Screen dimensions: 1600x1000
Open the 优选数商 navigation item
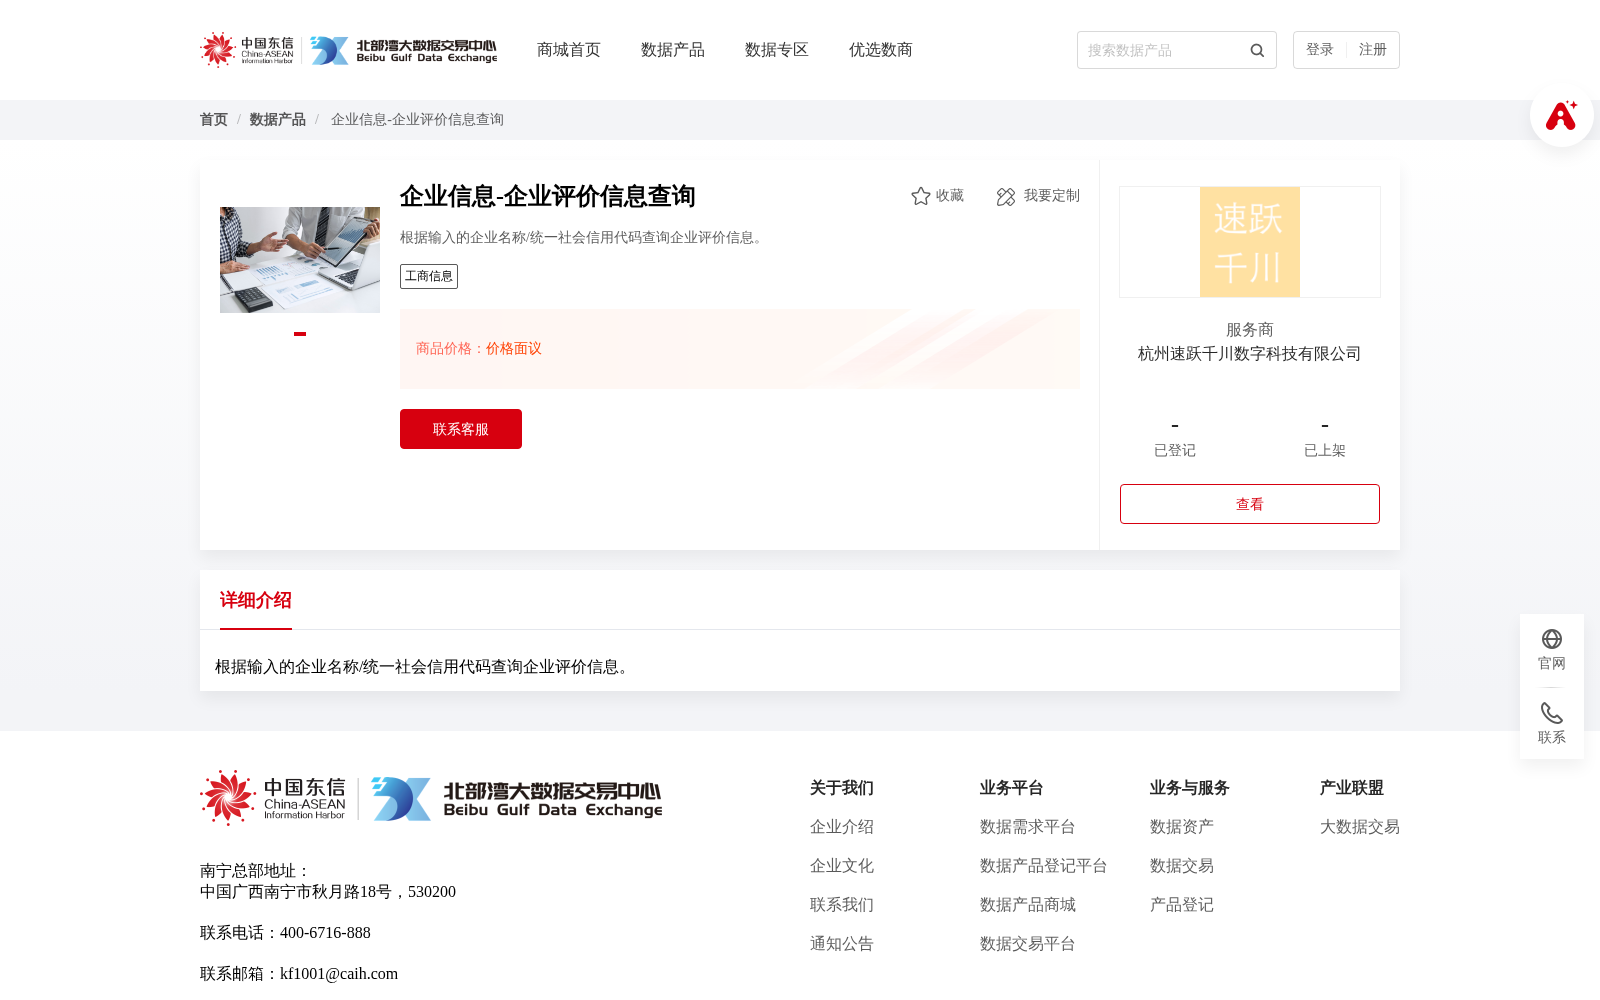coord(881,50)
